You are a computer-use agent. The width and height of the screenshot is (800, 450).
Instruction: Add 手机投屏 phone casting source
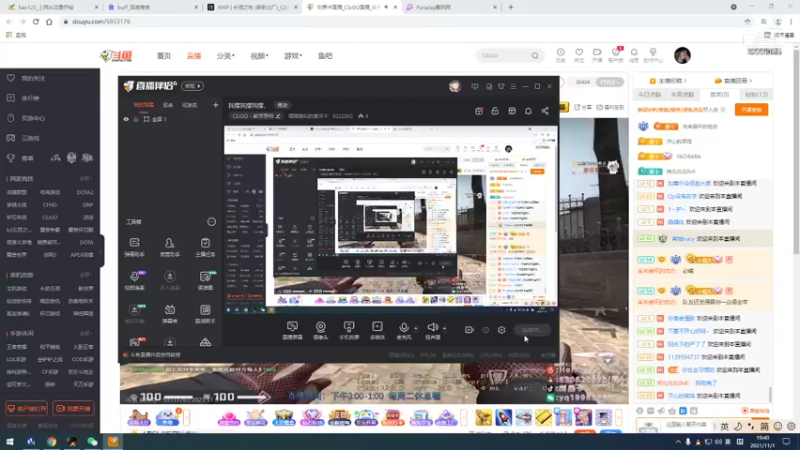pyautogui.click(x=349, y=330)
